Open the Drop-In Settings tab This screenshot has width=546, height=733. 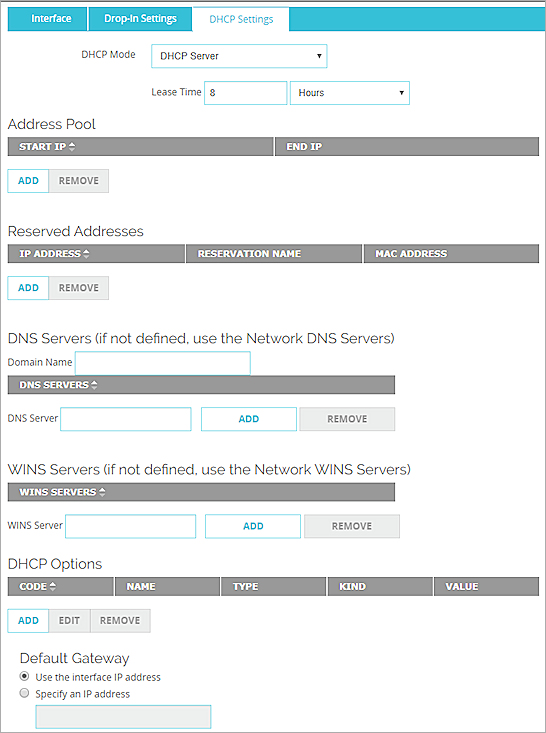(140, 19)
